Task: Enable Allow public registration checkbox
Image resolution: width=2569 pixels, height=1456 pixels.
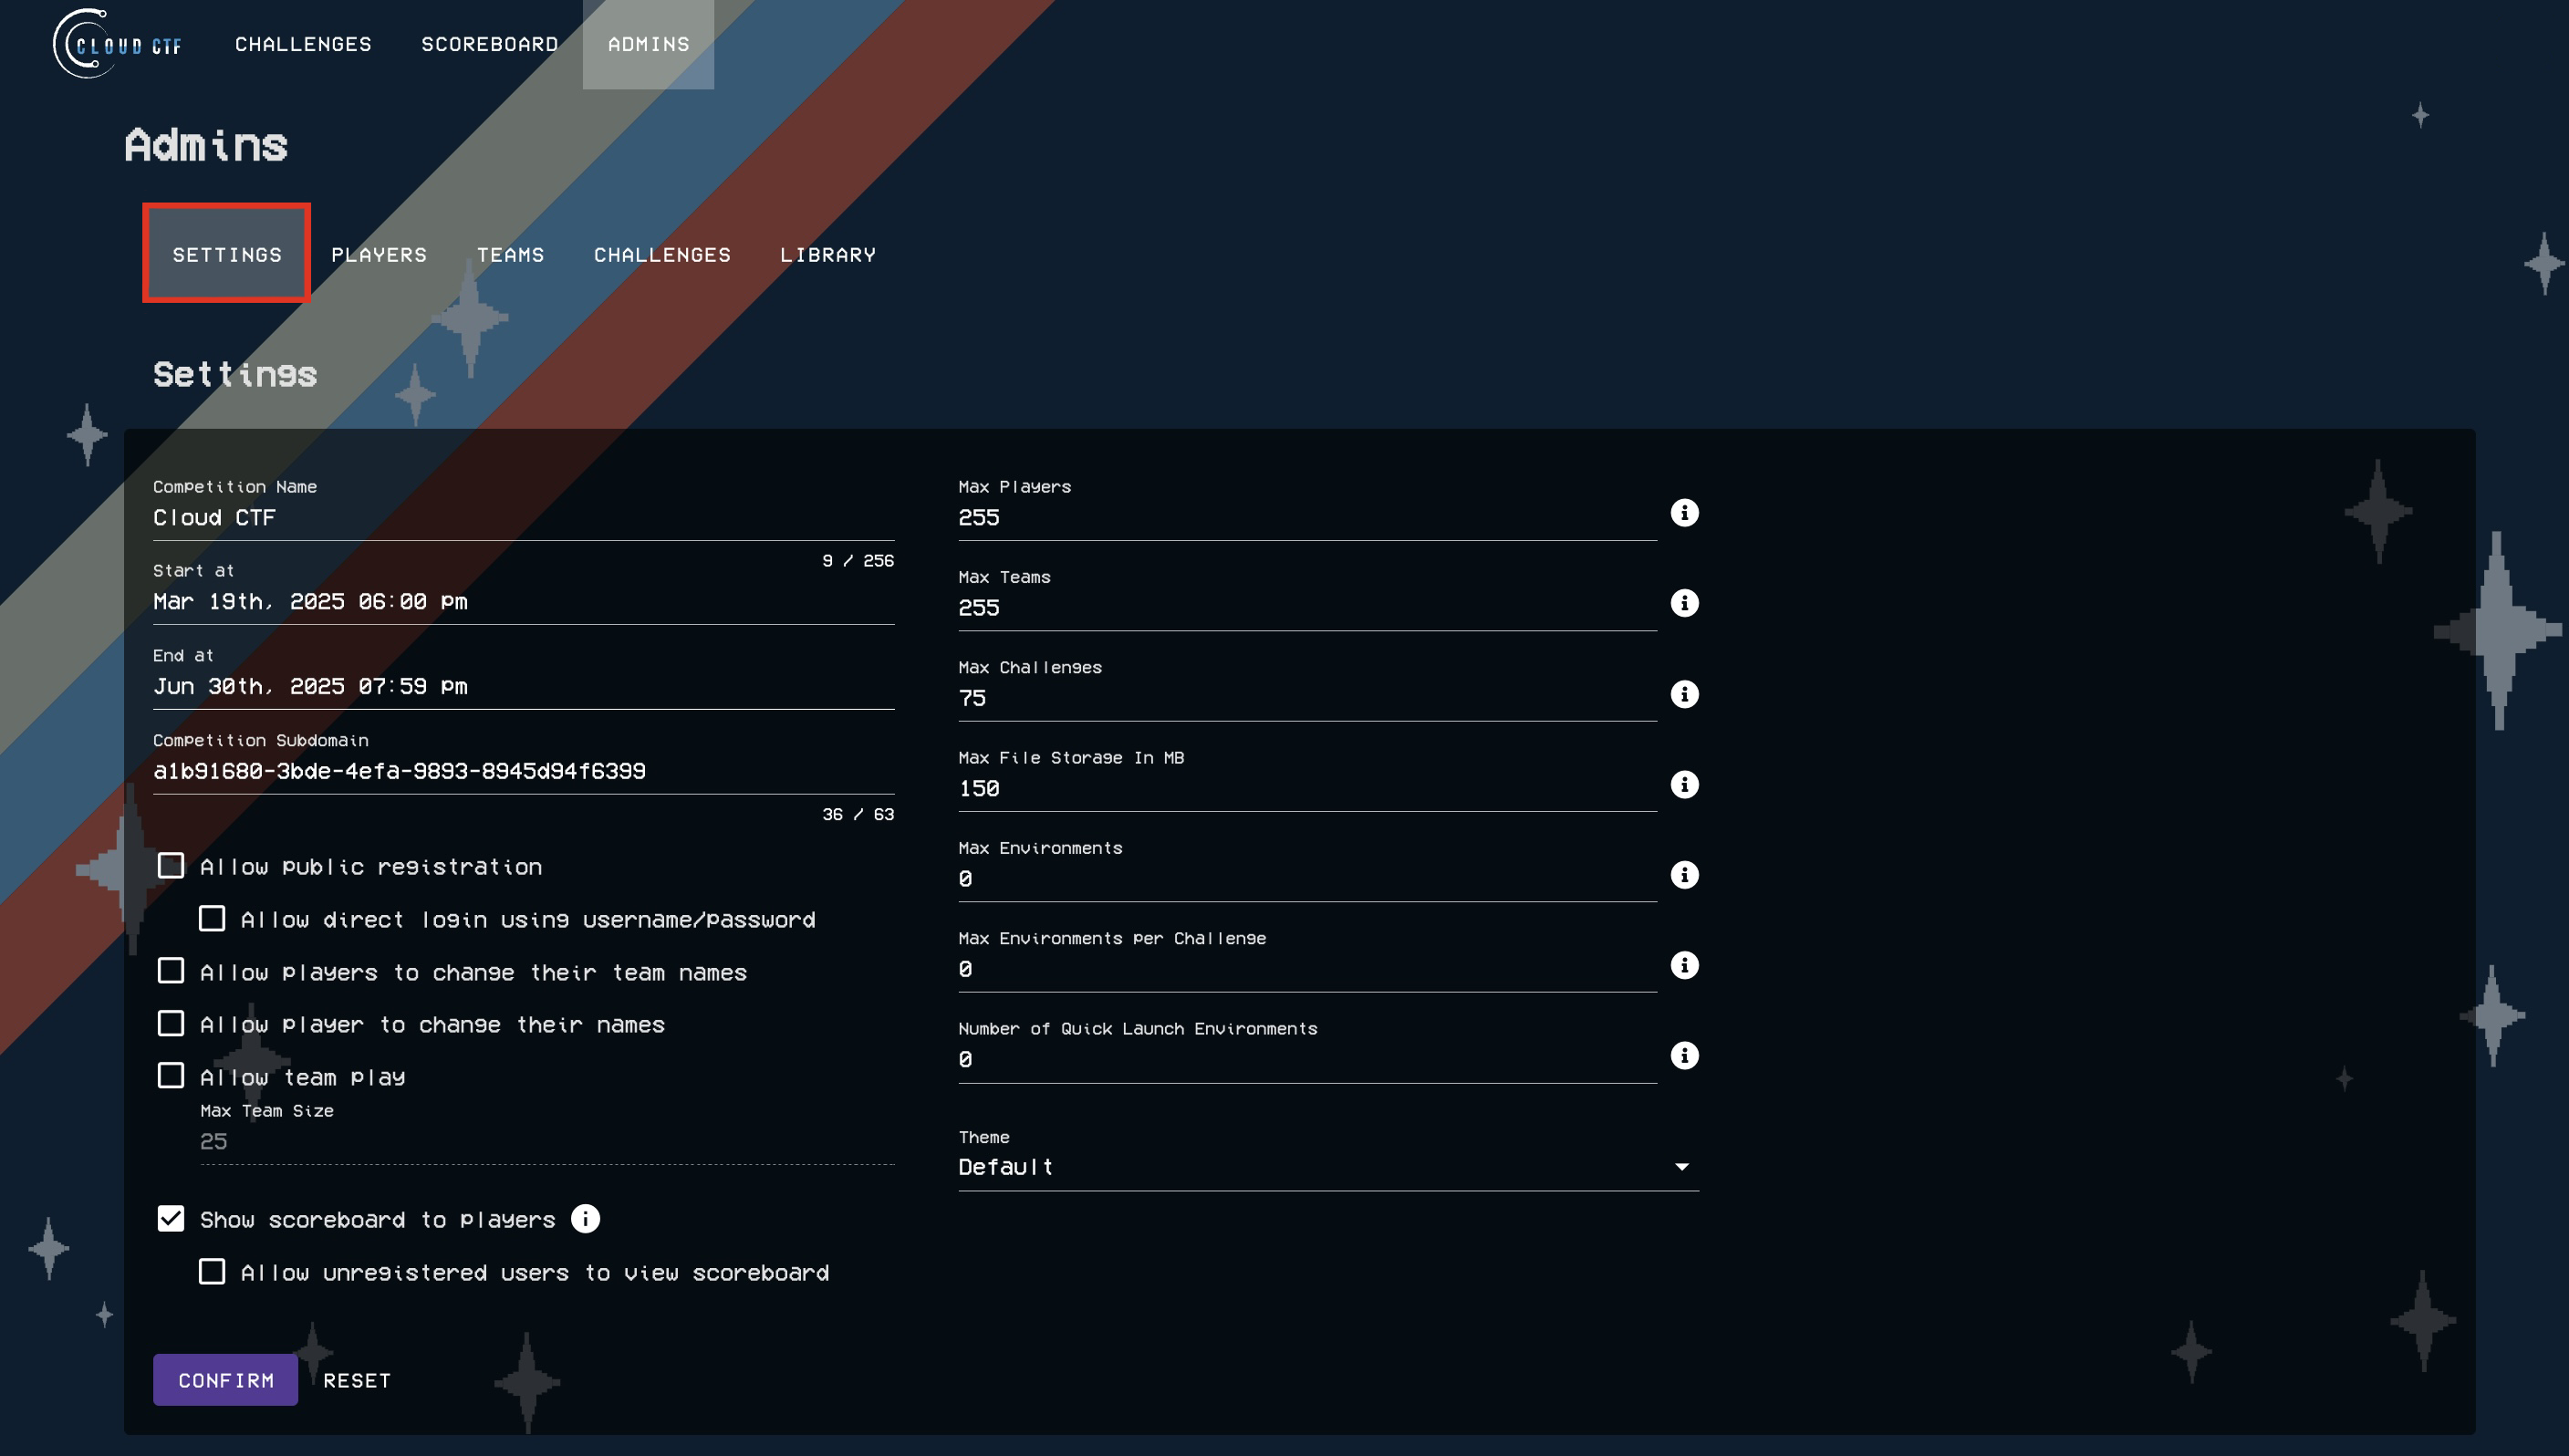Action: [x=172, y=865]
